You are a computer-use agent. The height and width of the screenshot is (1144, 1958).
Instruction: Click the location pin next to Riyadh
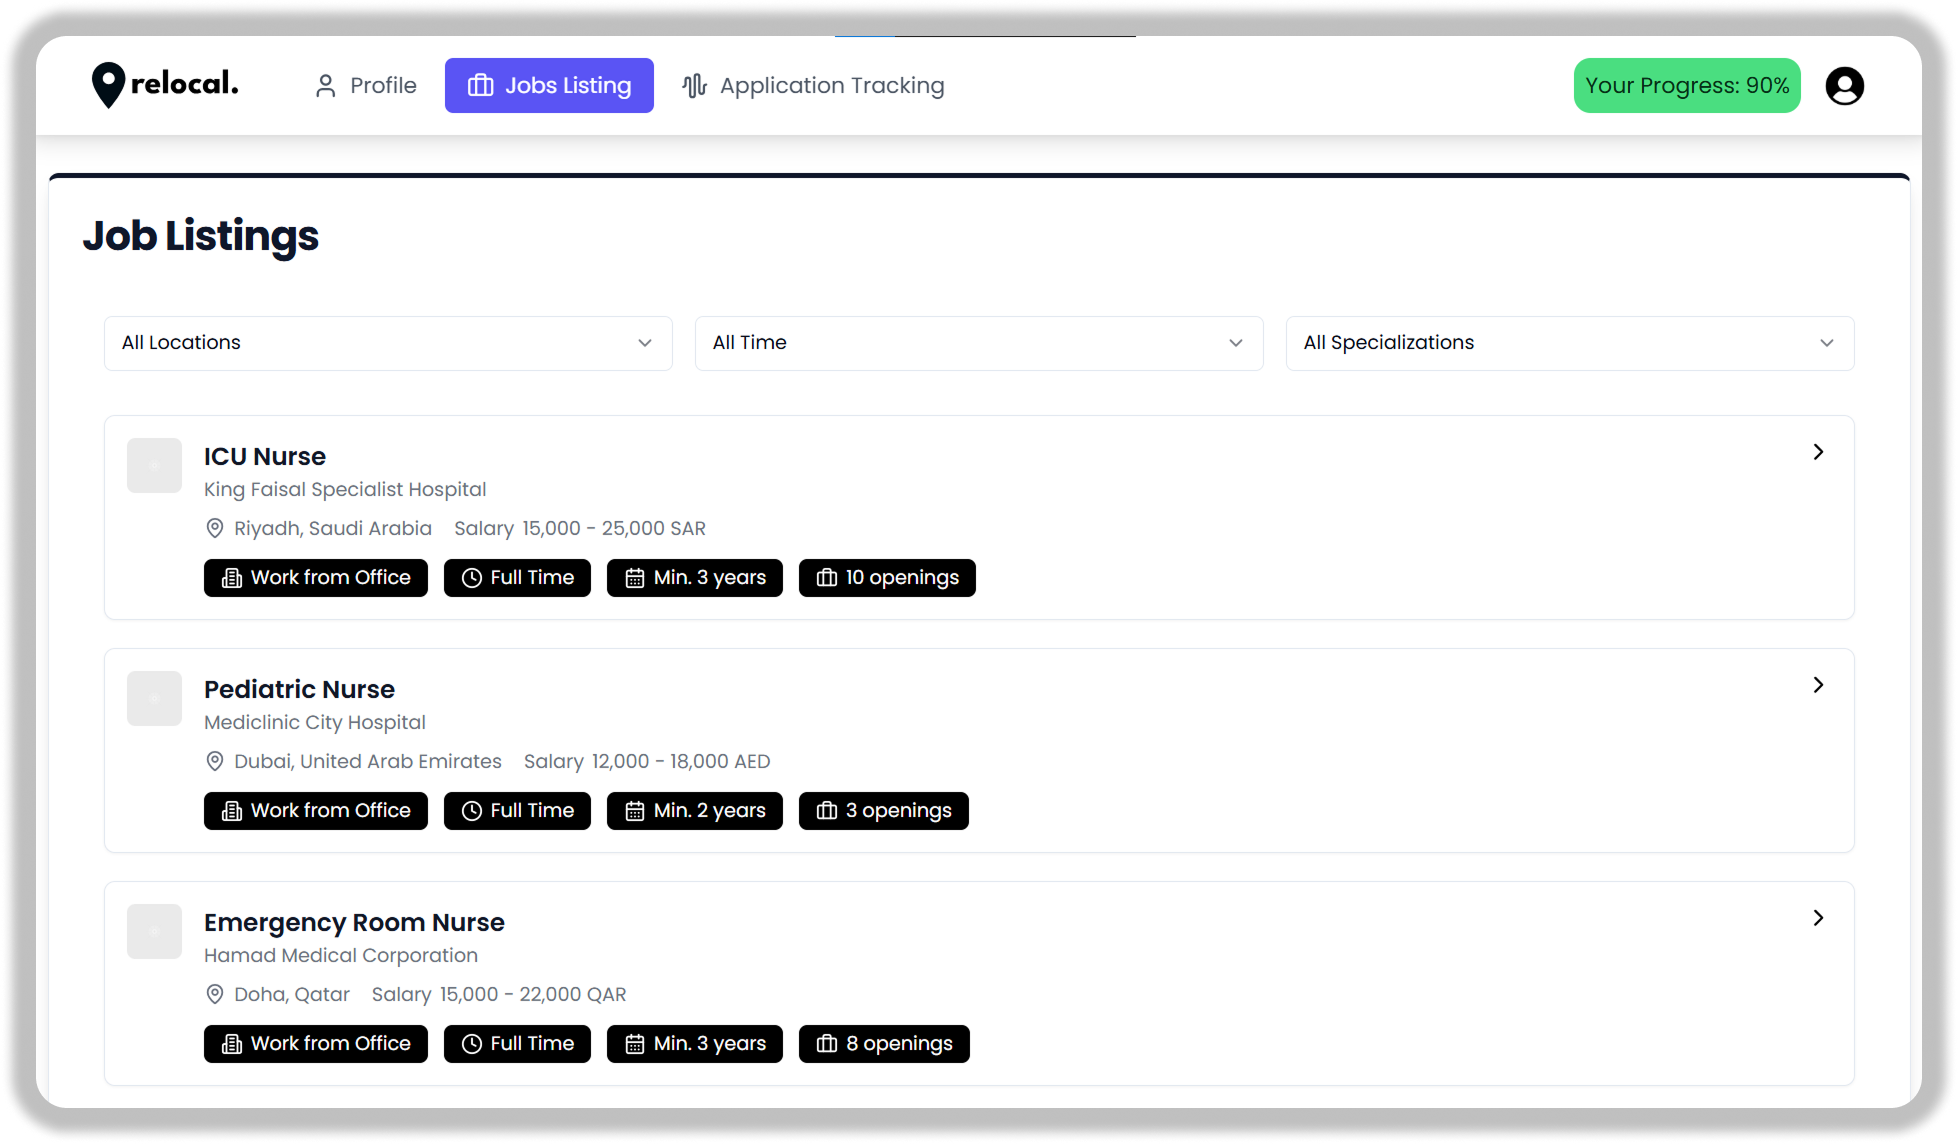coord(214,528)
